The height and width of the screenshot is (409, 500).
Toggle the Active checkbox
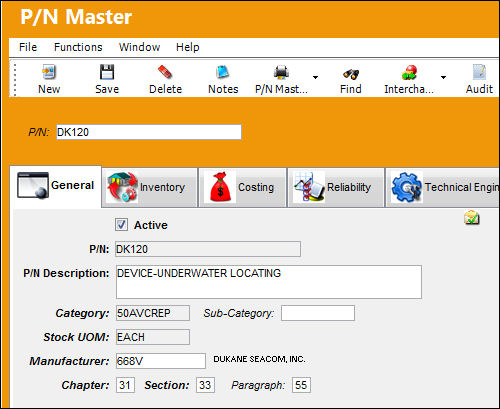121,225
